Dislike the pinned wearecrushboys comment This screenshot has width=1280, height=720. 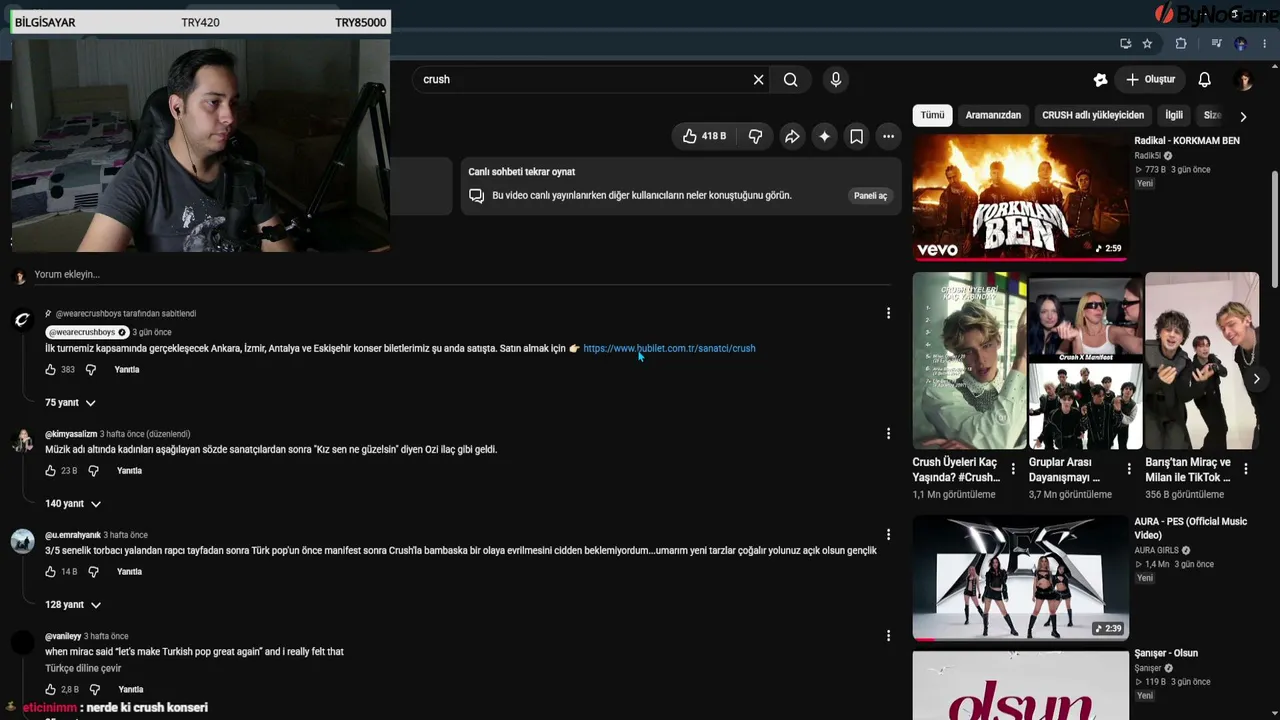pyautogui.click(x=91, y=370)
